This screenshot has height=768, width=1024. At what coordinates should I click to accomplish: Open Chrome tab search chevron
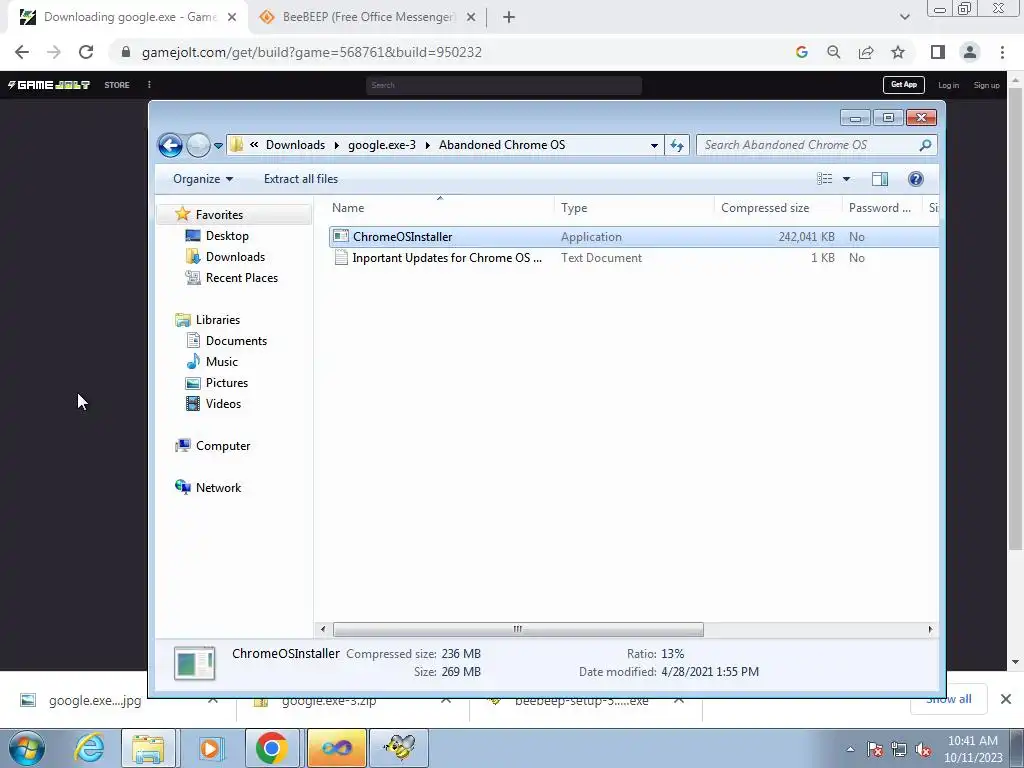pyautogui.click(x=904, y=18)
